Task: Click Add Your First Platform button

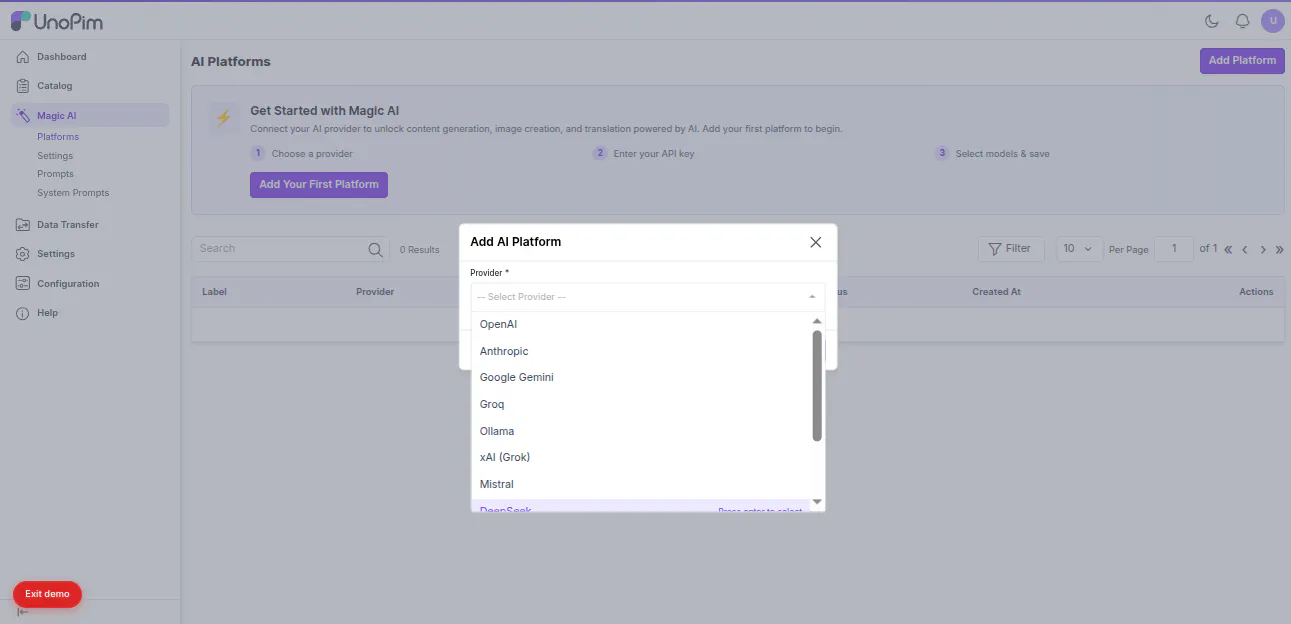Action: [319, 185]
